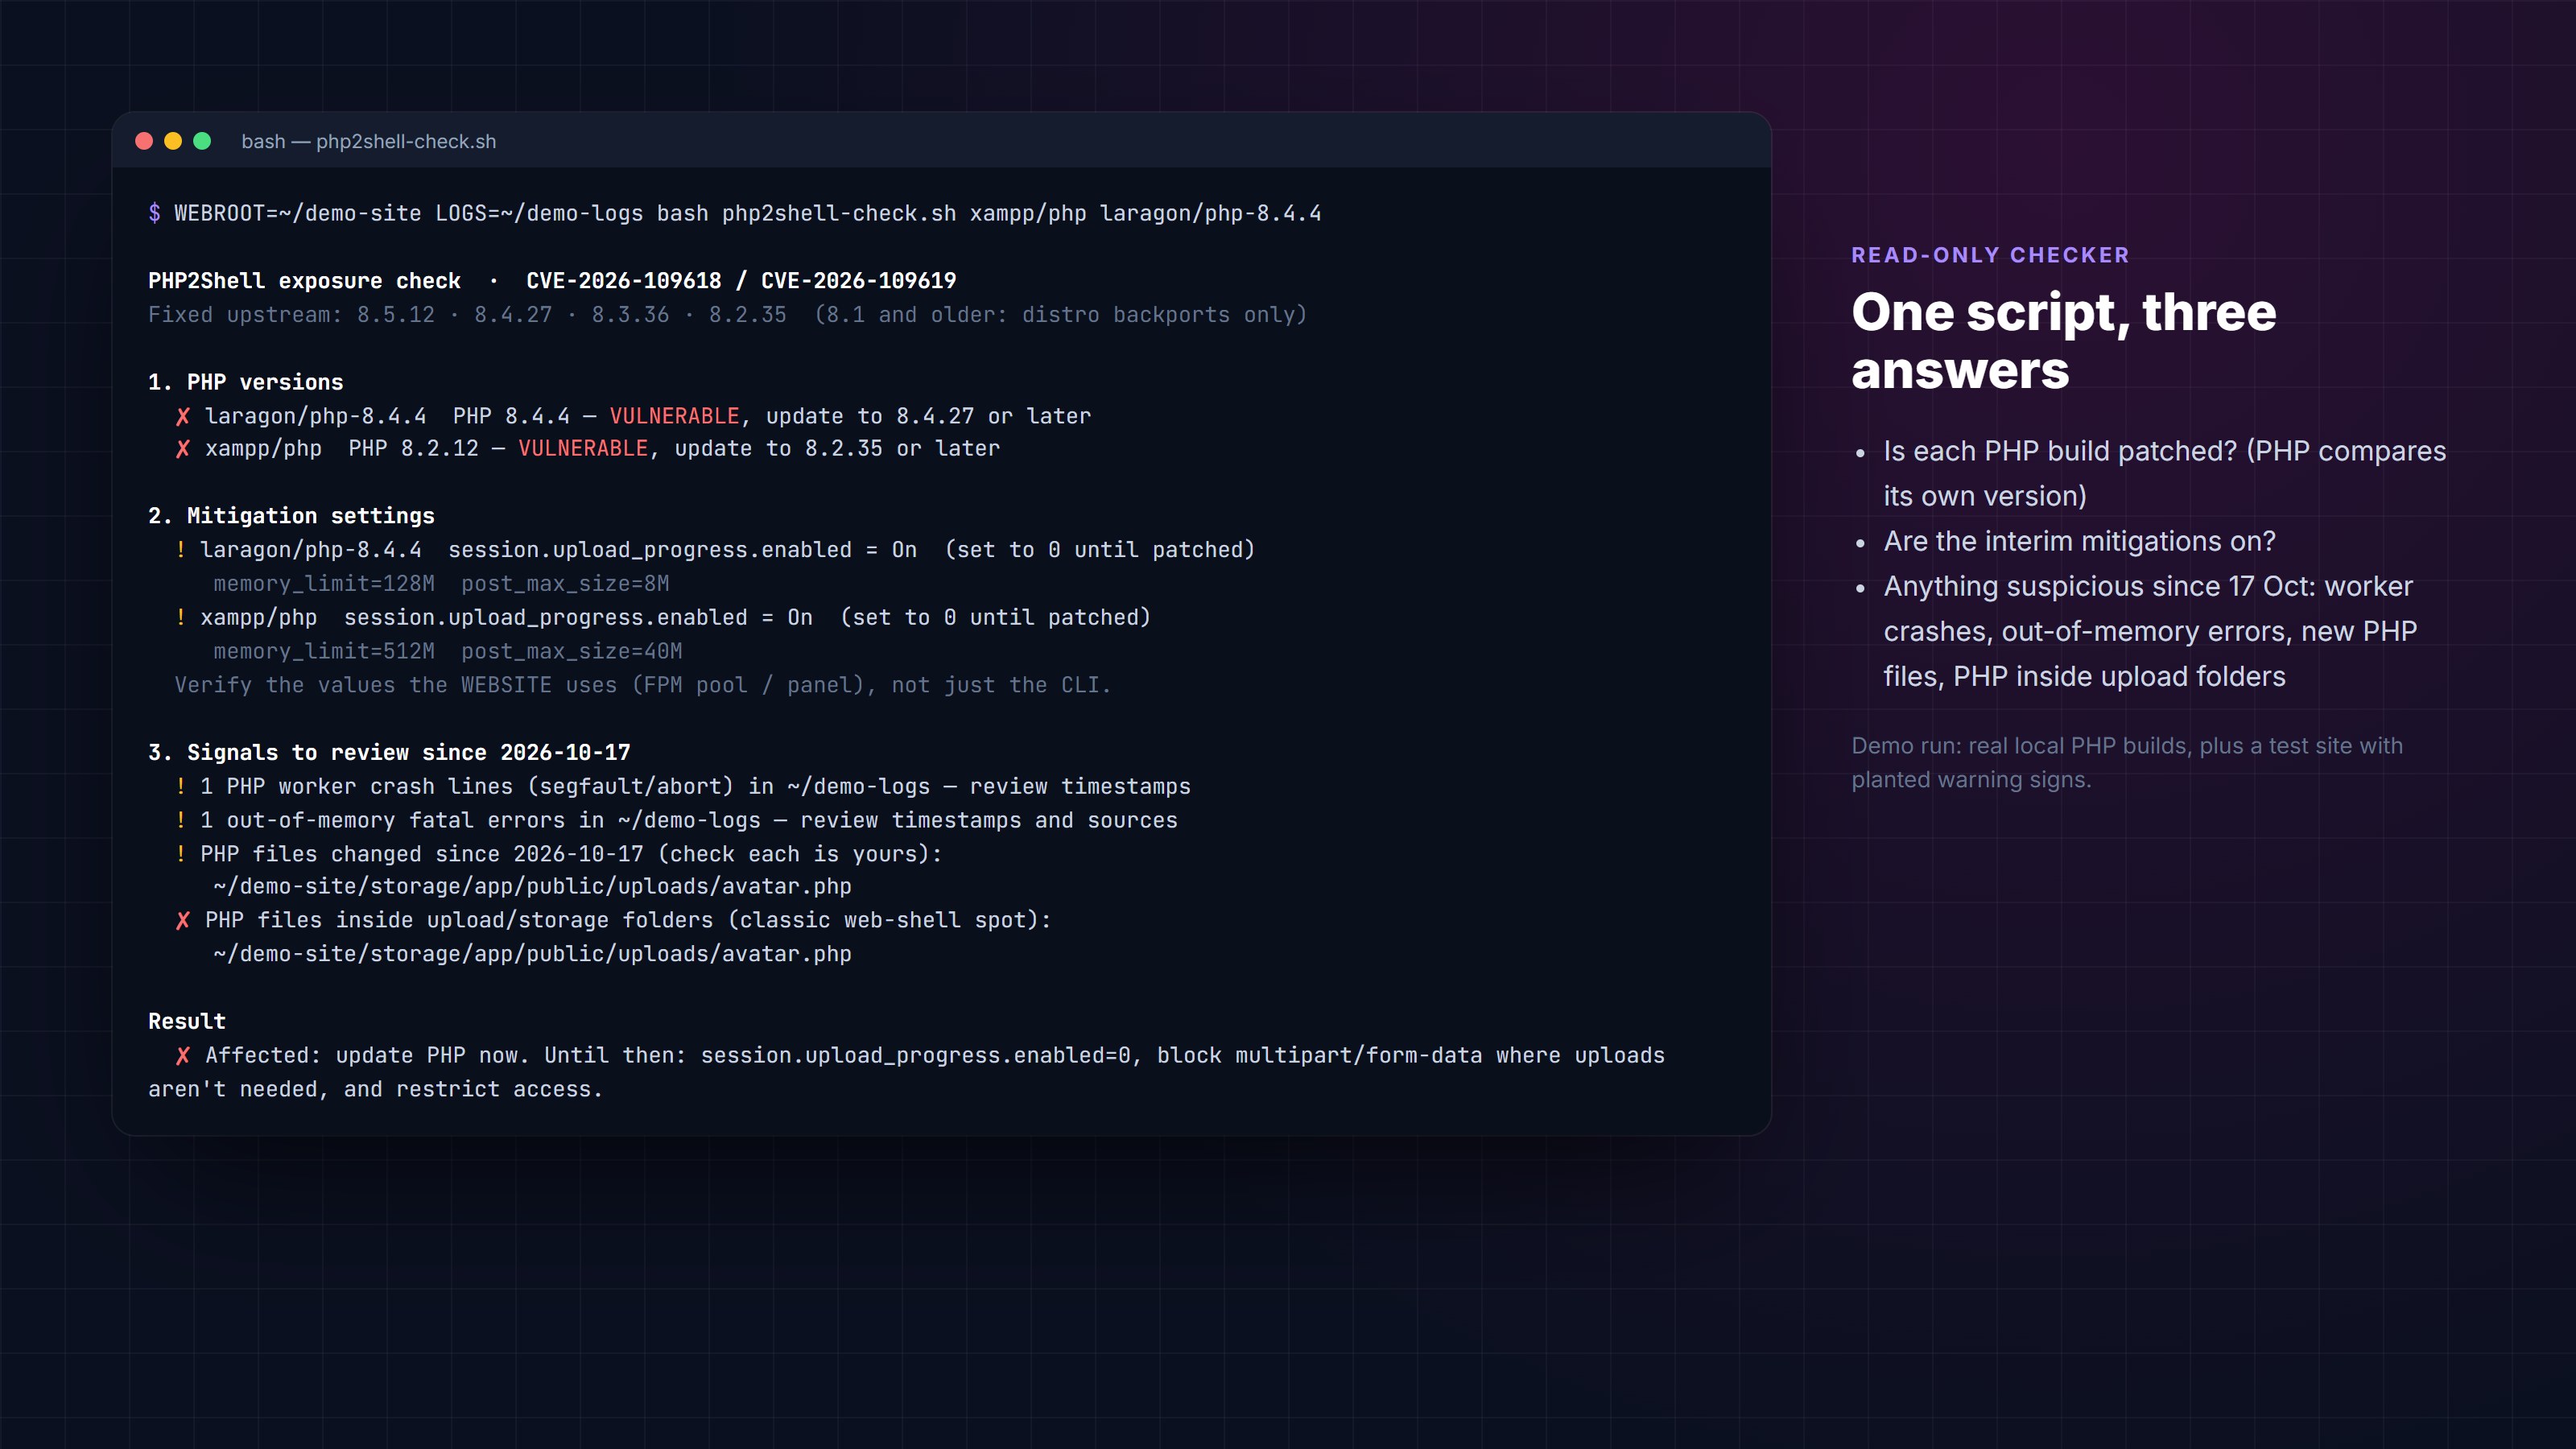2576x1449 pixels.
Task: Click the yellow ! beside 'PHP files changed since'
Action: 180,854
